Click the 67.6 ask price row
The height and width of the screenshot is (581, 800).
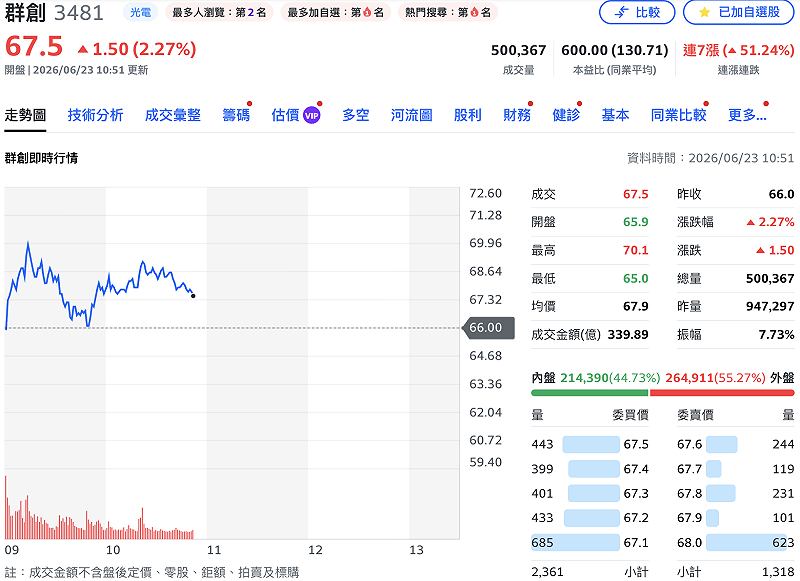pyautogui.click(x=736, y=444)
